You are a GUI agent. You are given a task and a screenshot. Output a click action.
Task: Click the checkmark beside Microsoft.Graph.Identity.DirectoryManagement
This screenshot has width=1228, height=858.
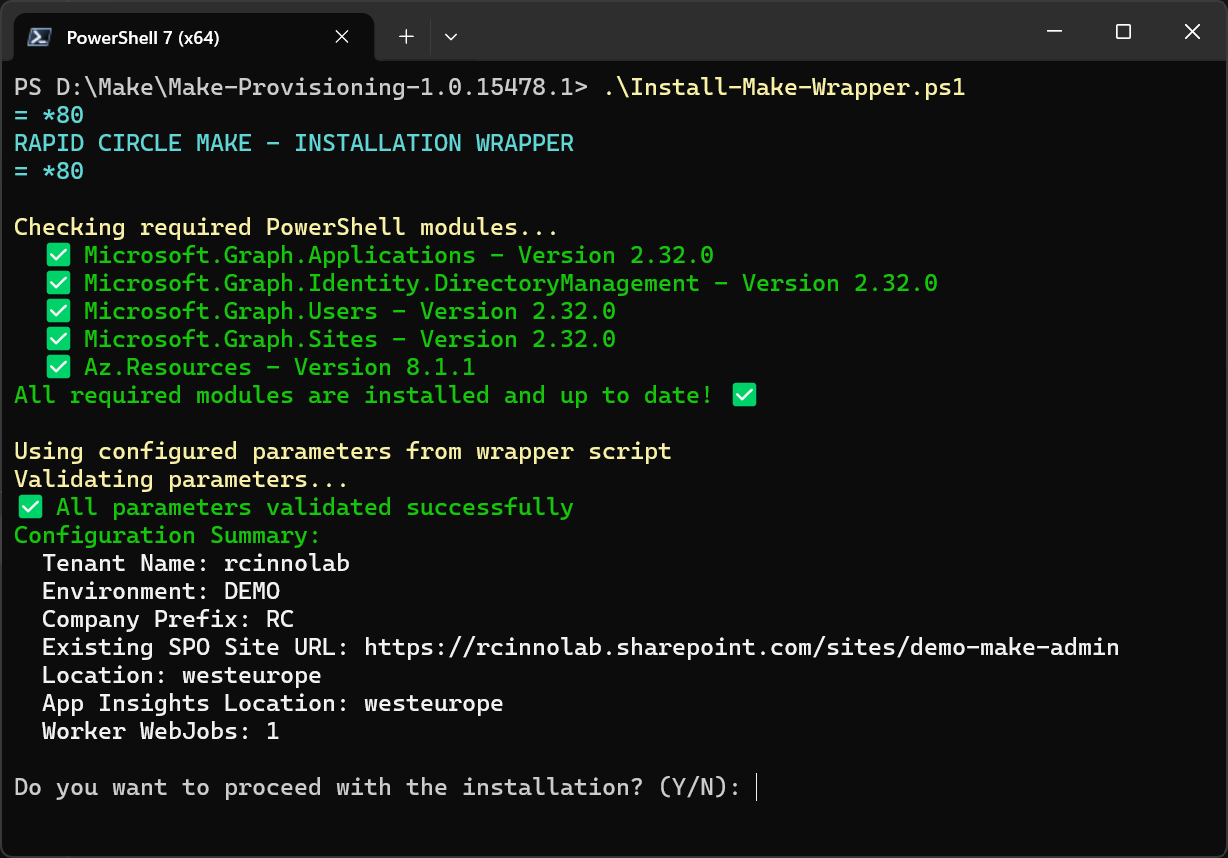click(x=59, y=283)
